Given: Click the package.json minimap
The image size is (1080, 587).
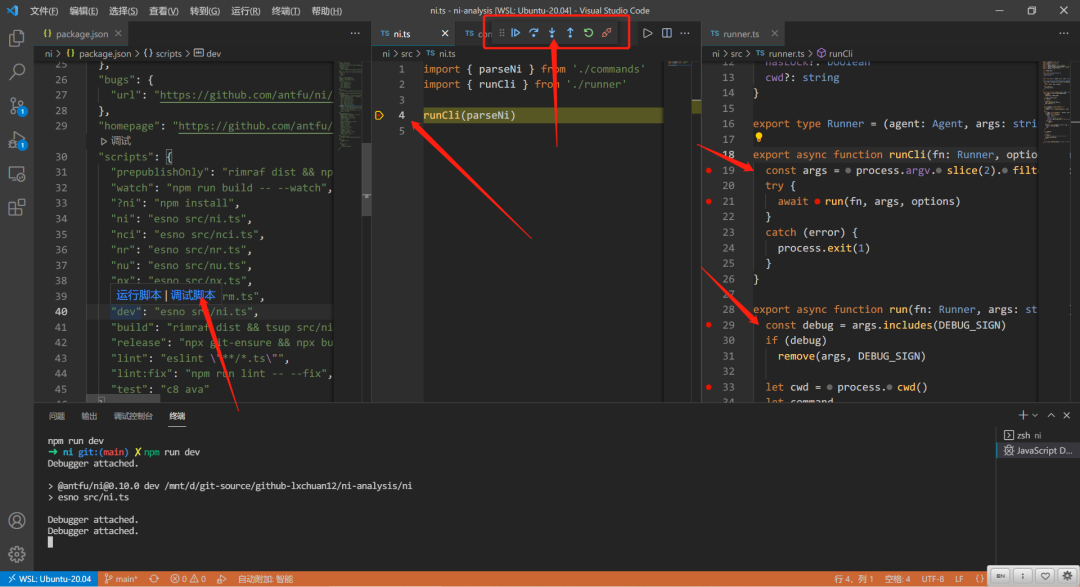Looking at the screenshot, I should tap(350, 103).
